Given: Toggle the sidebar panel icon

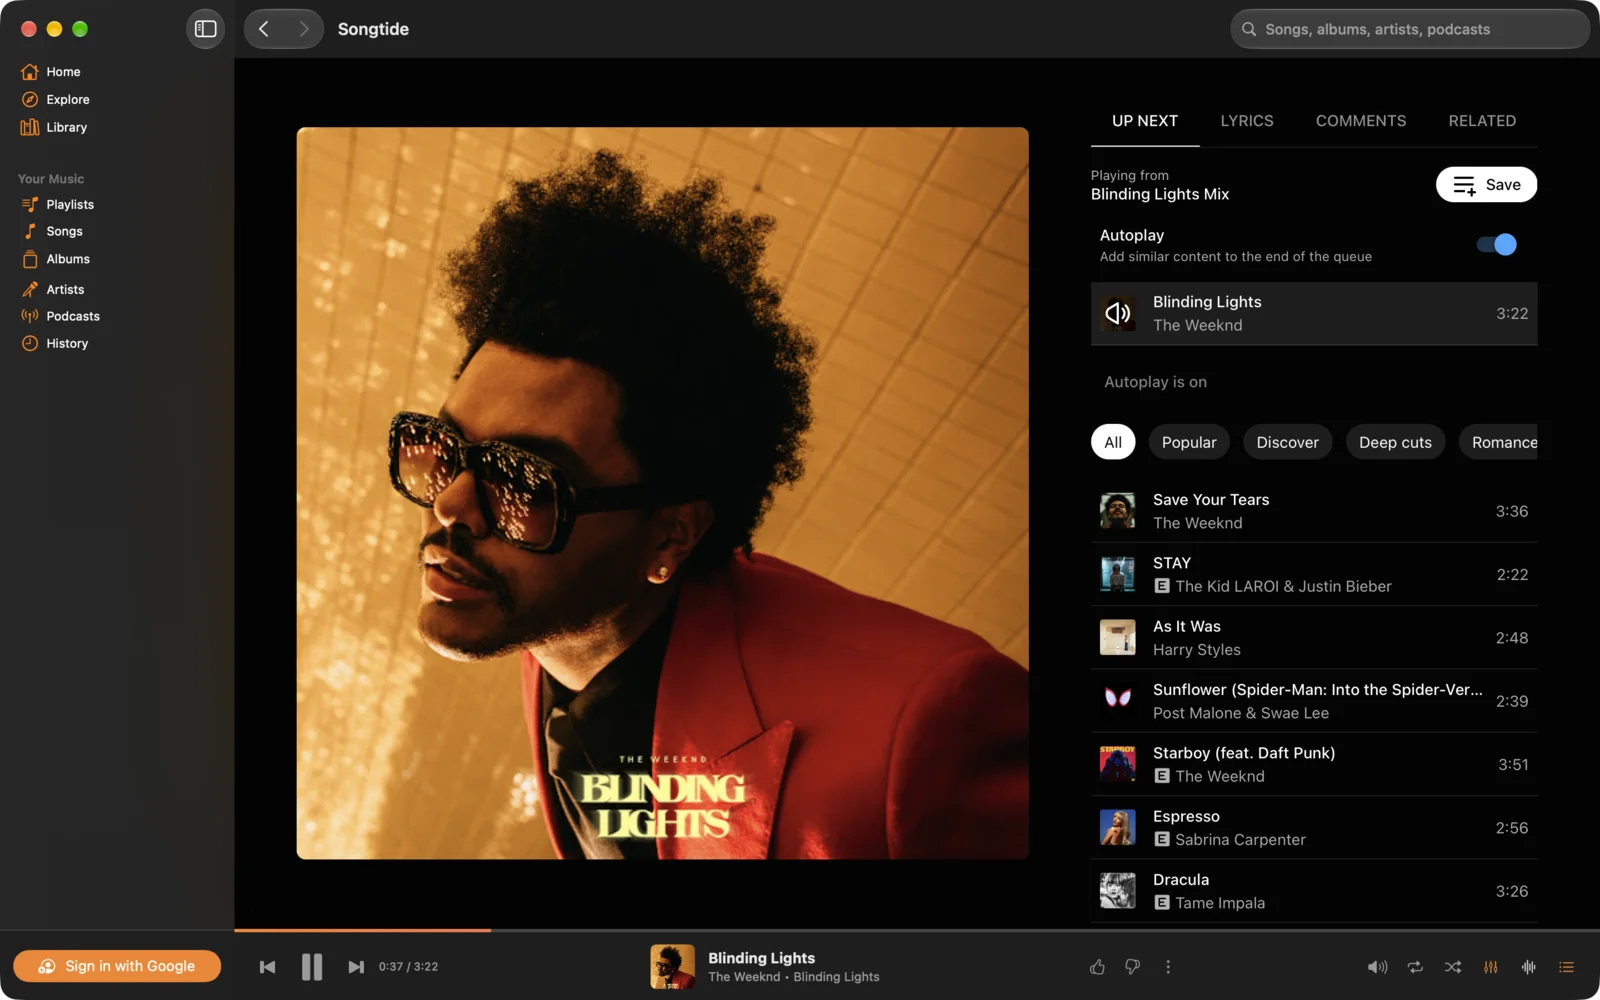Looking at the screenshot, I should tap(205, 29).
